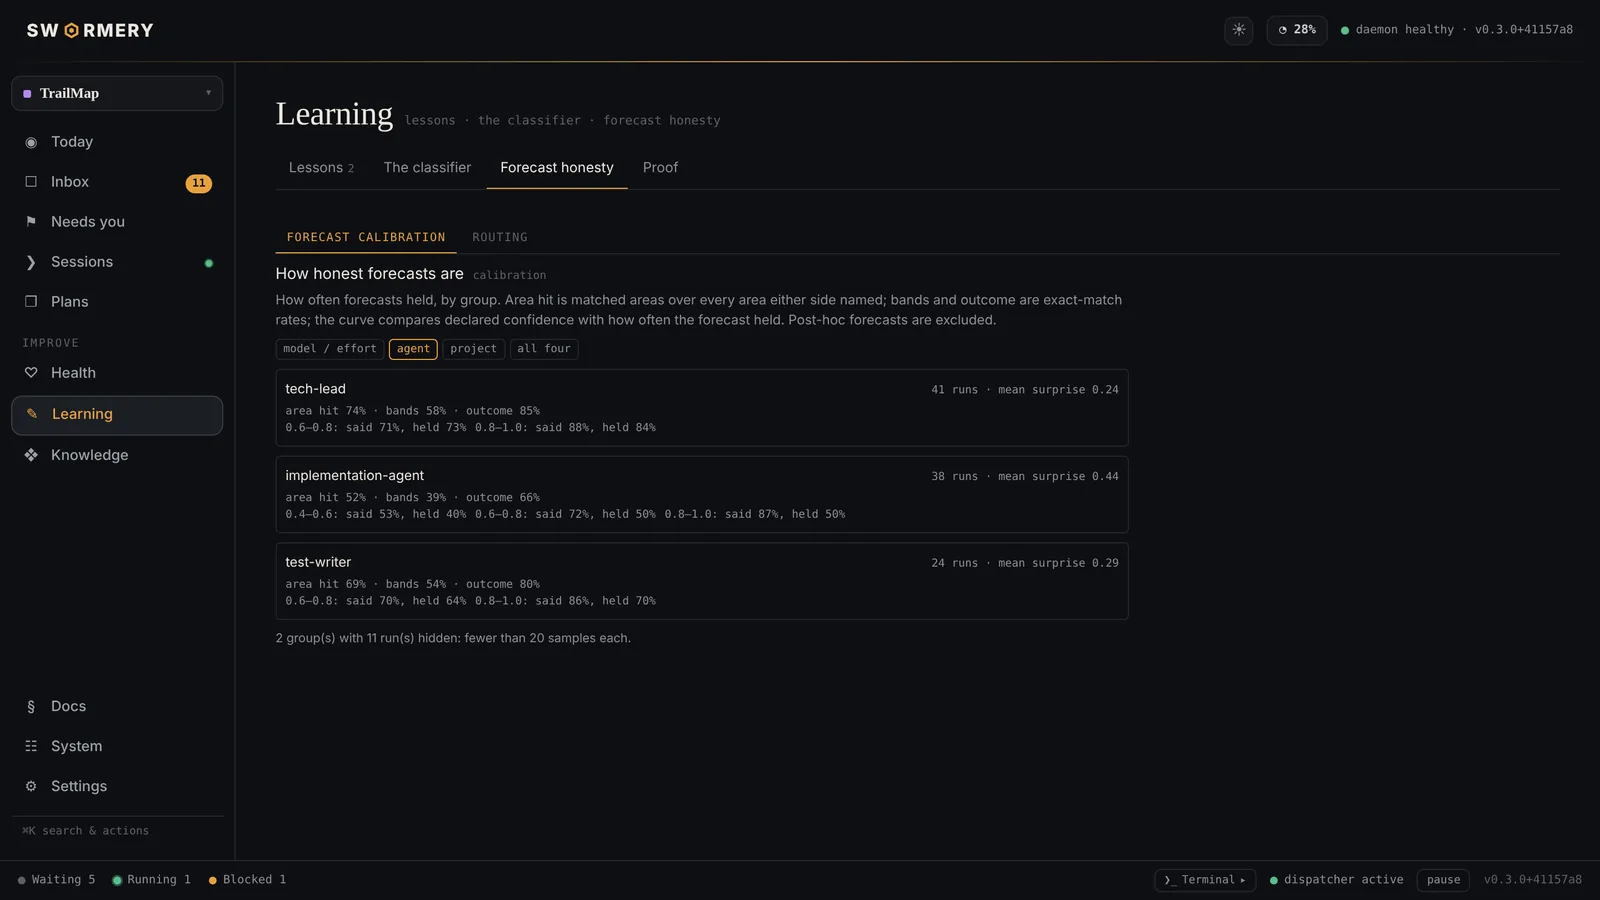Toggle the light/dark theme sun icon
Viewport: 1600px width, 900px height.
1239,30
